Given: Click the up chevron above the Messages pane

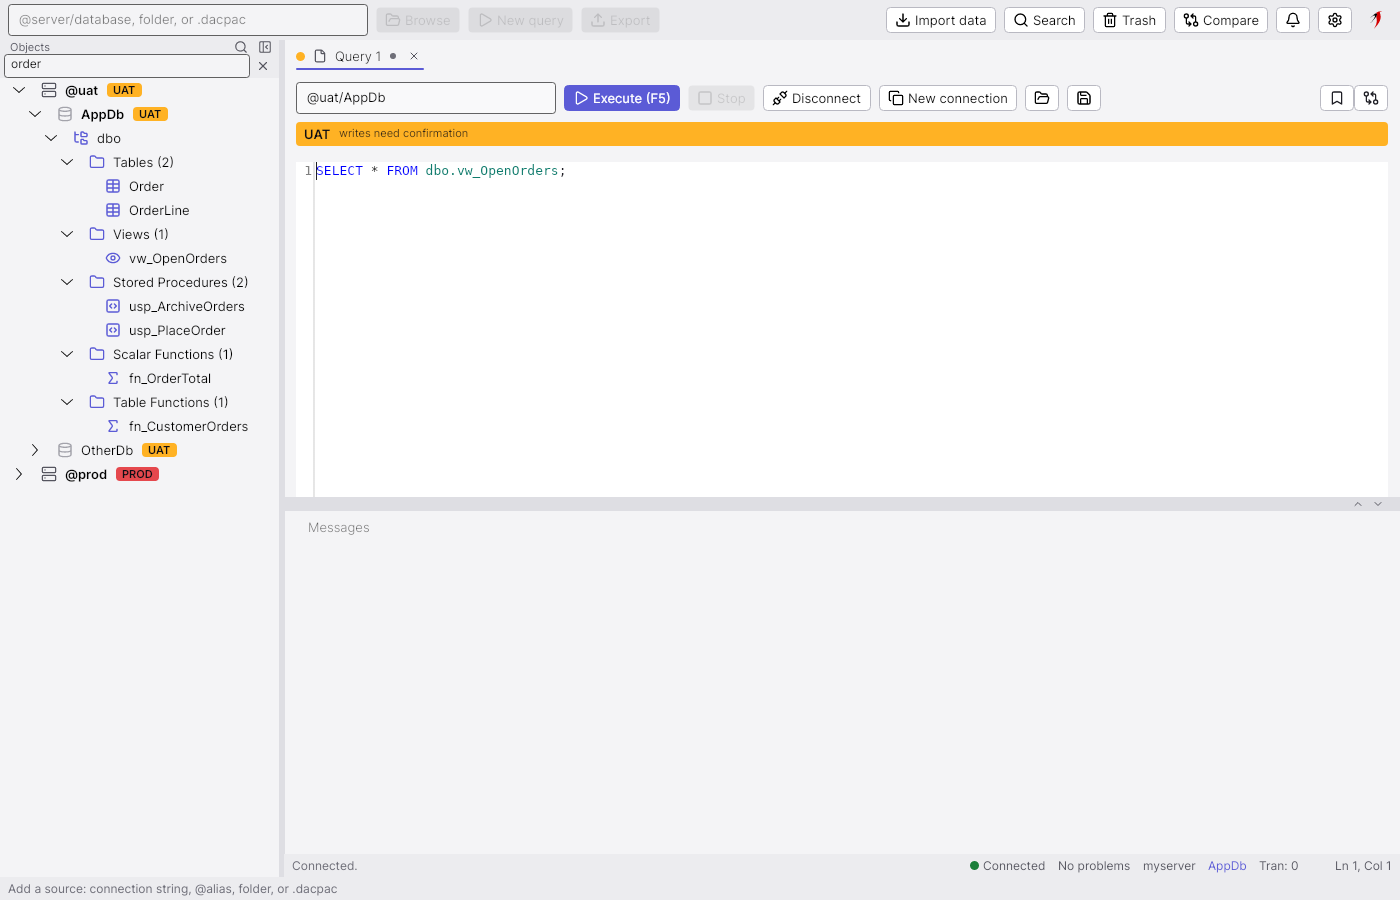Looking at the screenshot, I should coord(1358,504).
